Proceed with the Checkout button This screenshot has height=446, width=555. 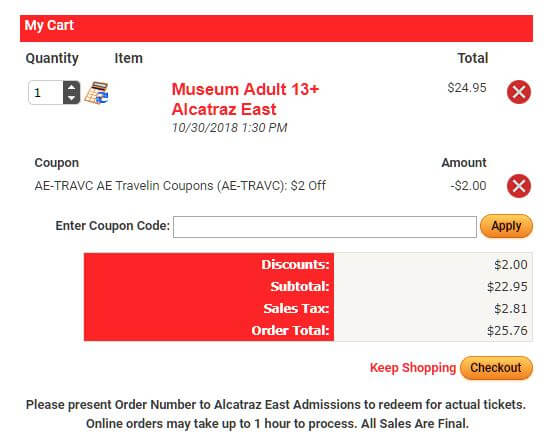[496, 368]
